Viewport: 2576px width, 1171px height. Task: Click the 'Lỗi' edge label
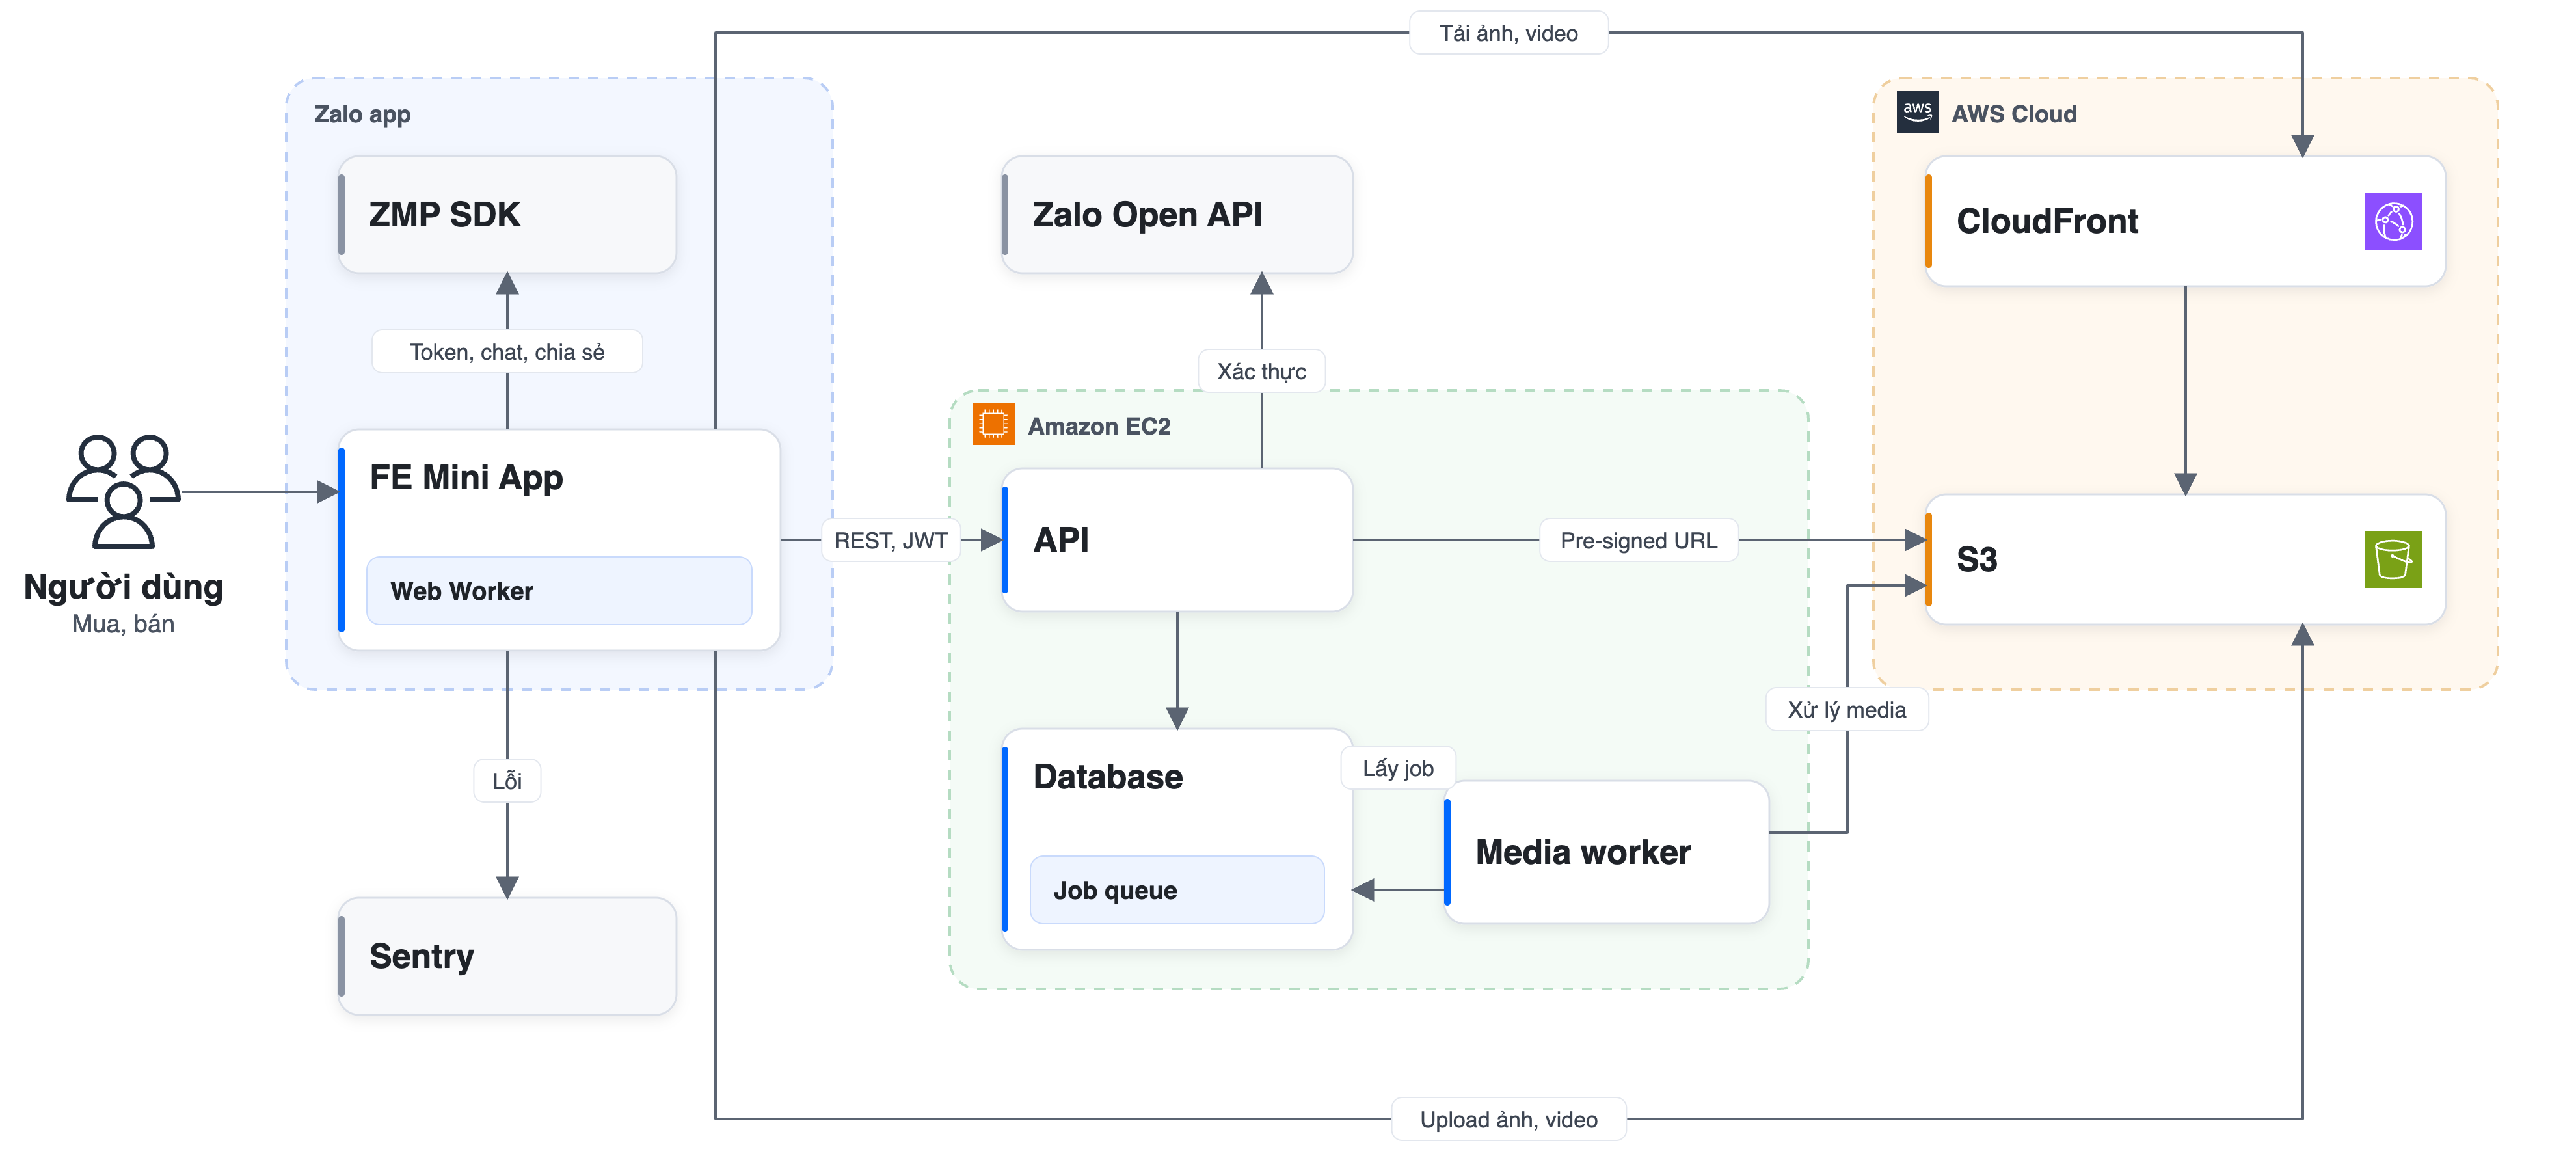pos(507,781)
